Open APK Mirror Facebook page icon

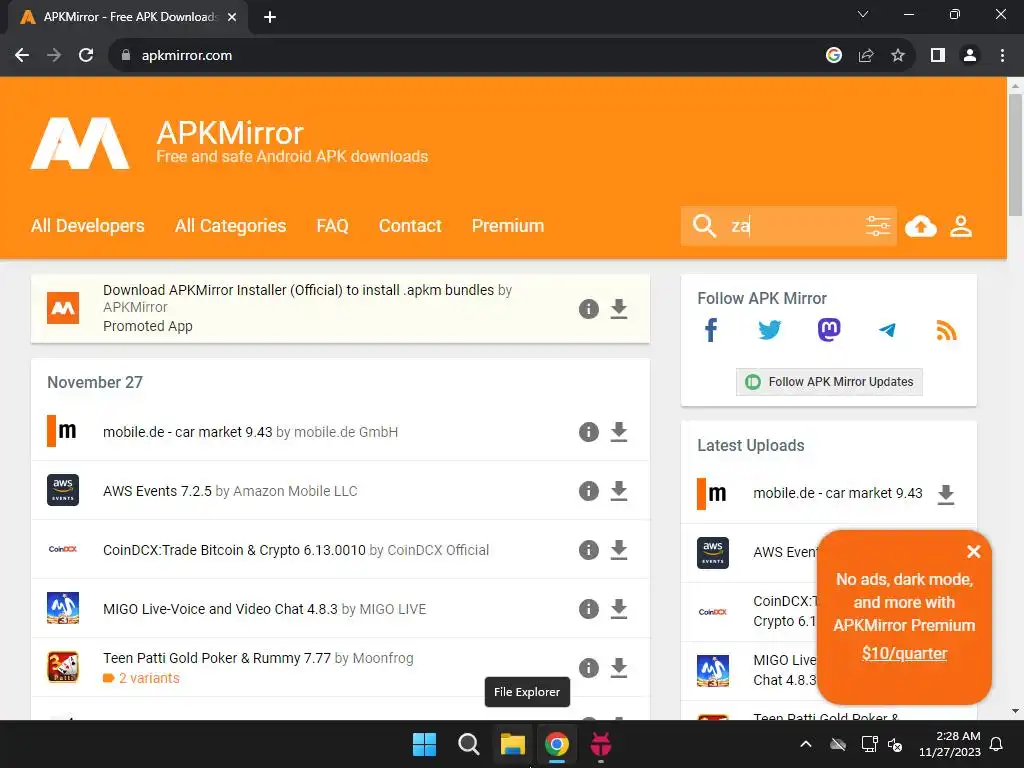coord(711,330)
